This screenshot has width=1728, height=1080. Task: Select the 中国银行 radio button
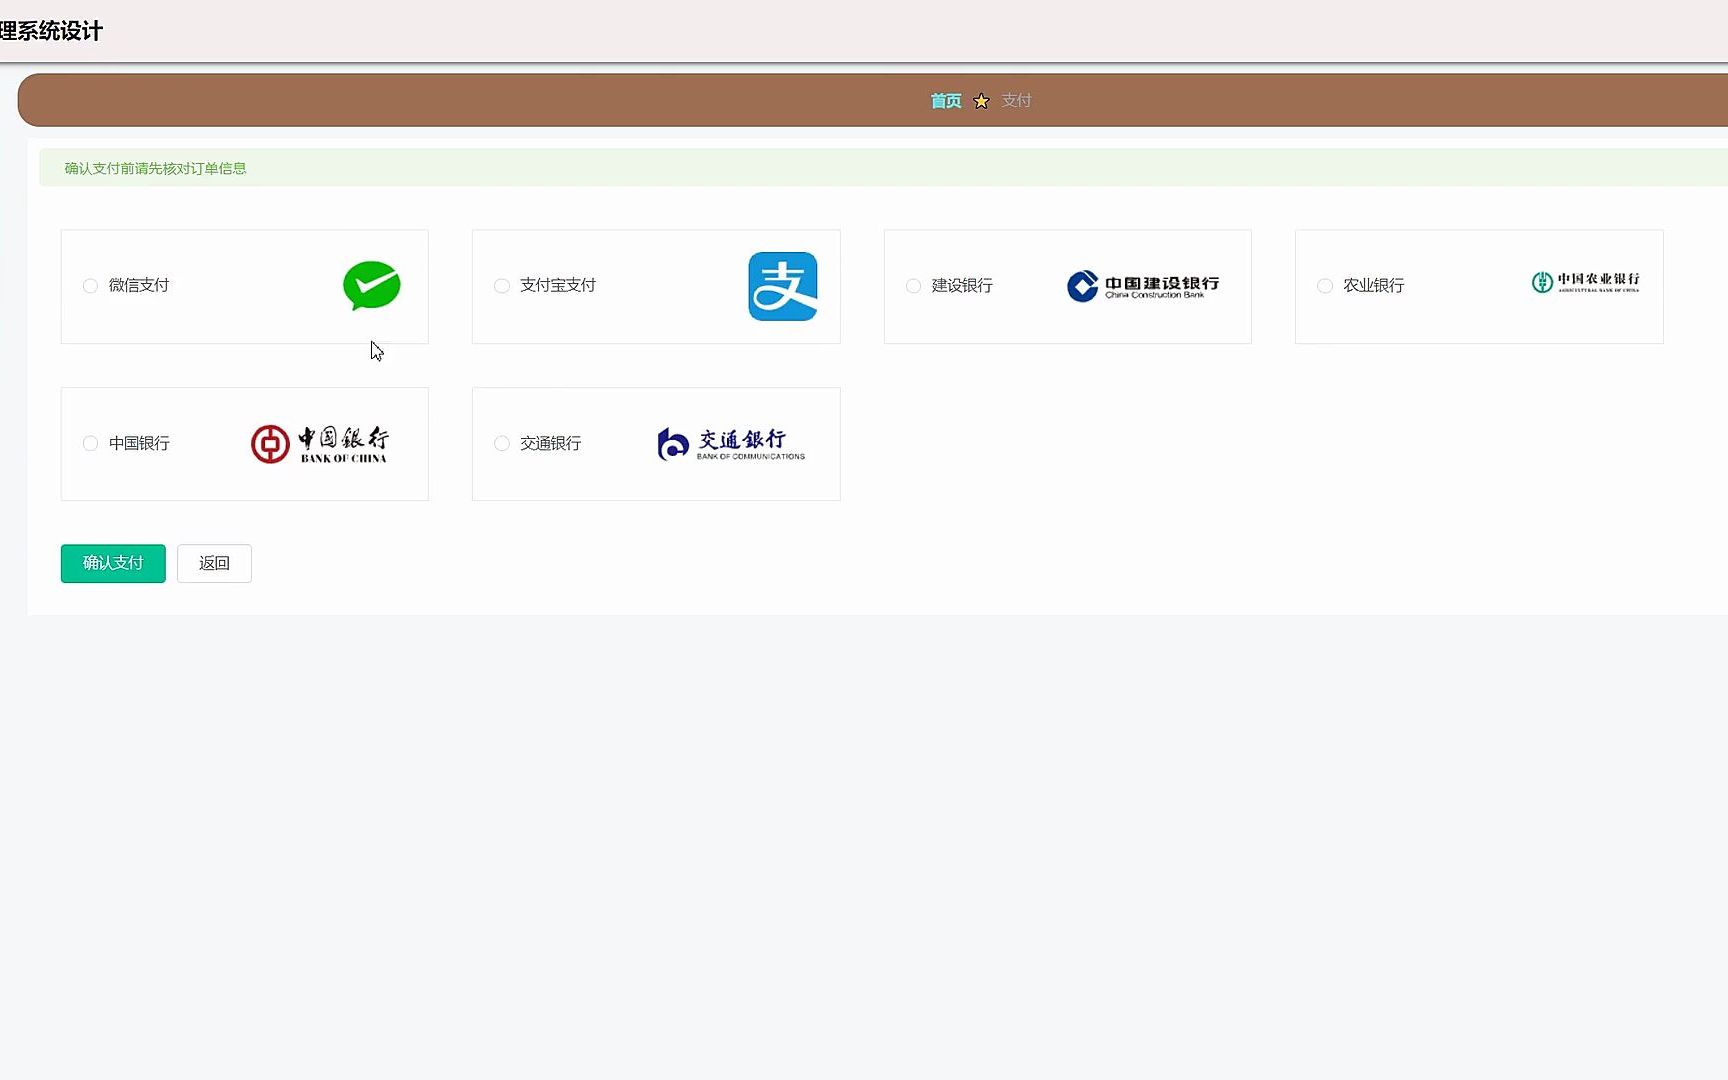[89, 443]
